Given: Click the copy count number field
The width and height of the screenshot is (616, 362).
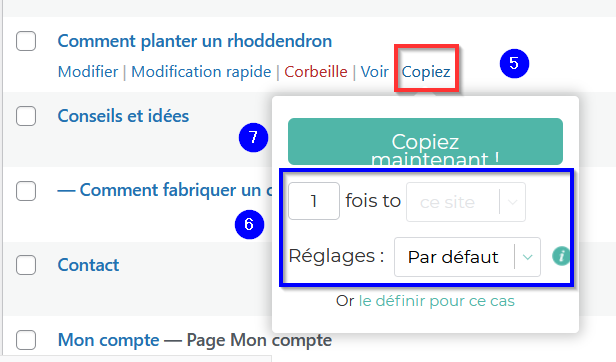Looking at the screenshot, I should pyautogui.click(x=314, y=201).
